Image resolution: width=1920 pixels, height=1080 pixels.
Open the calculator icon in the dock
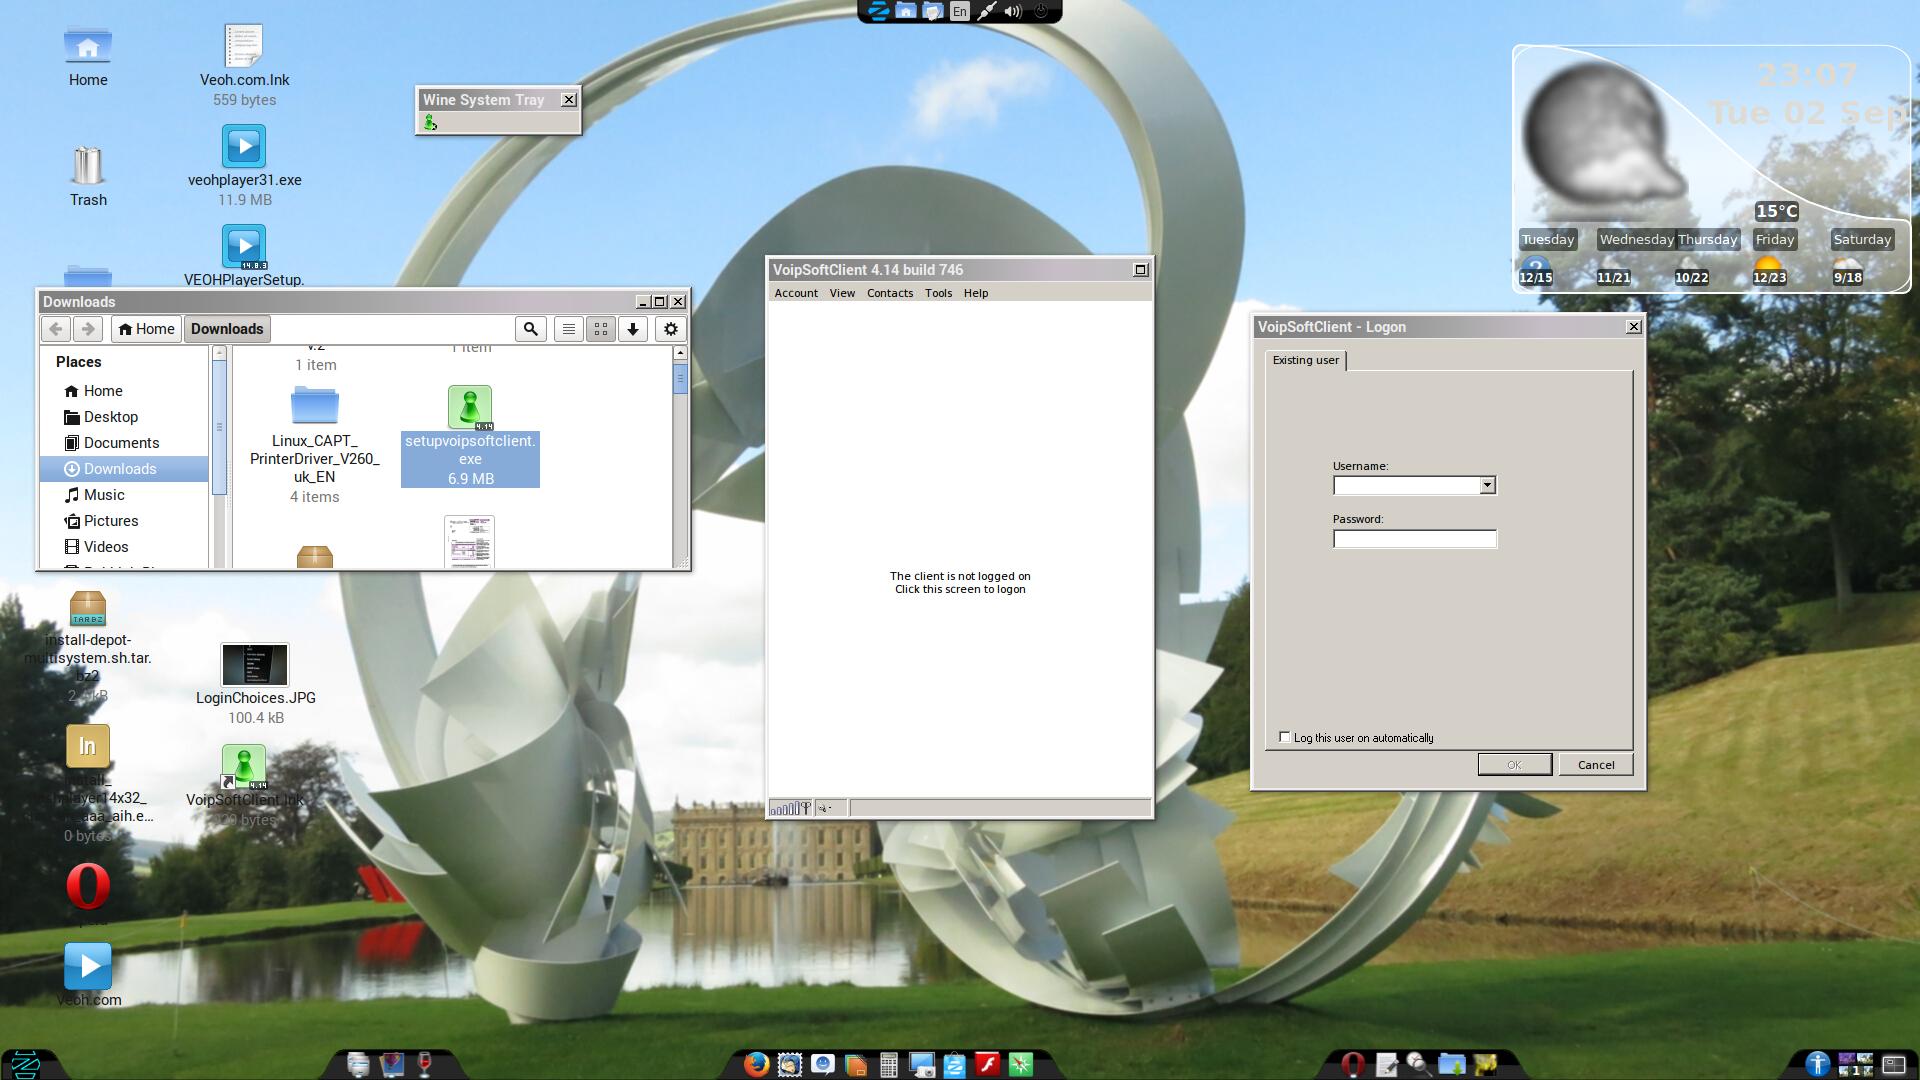tap(888, 1065)
